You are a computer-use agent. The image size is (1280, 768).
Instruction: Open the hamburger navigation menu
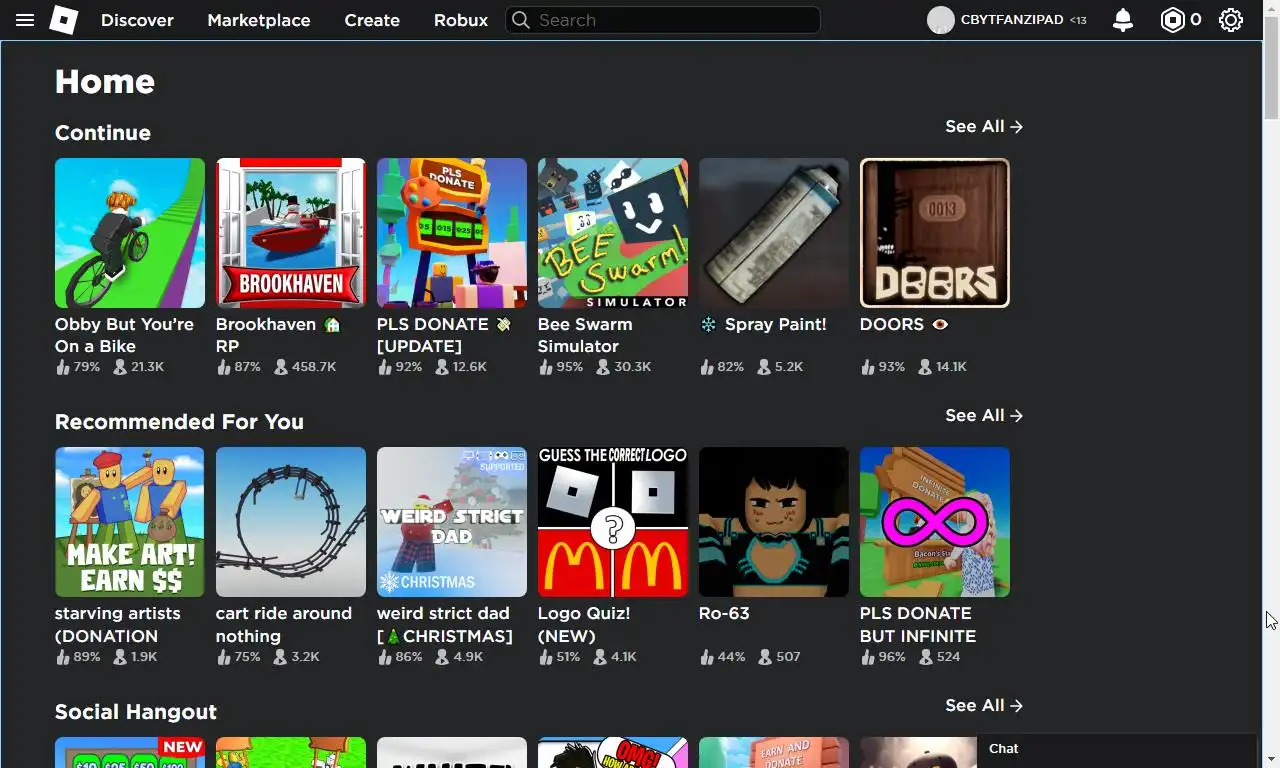[x=25, y=20]
